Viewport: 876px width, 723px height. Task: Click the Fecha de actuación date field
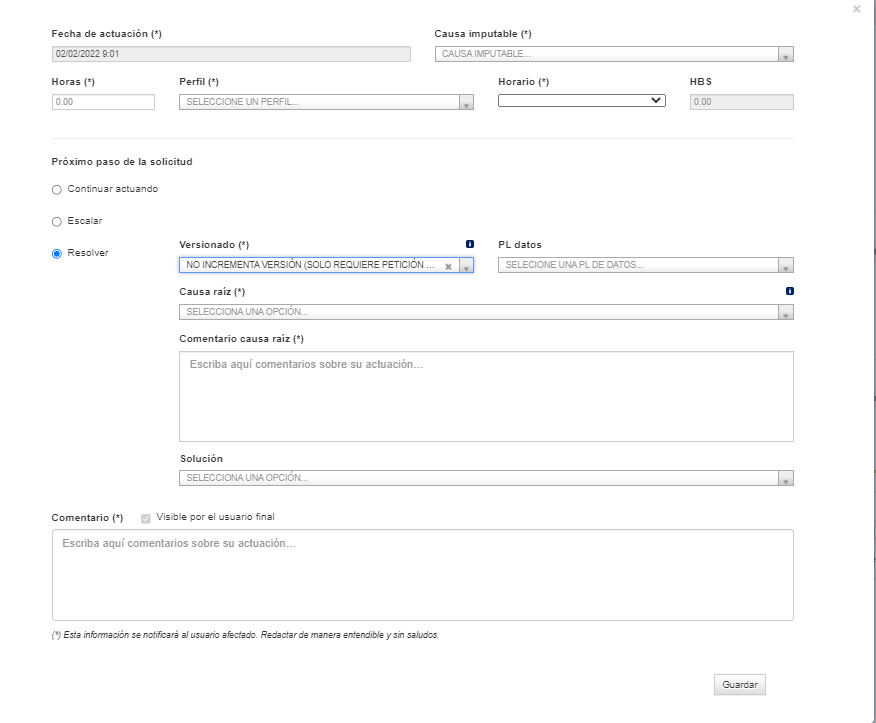(231, 54)
